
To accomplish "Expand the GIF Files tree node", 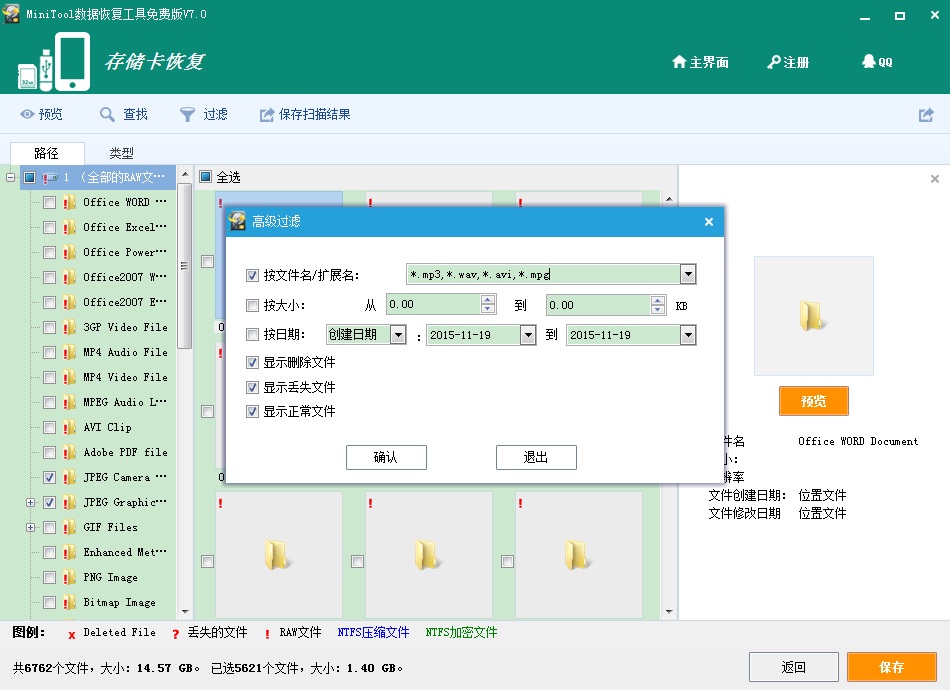I will (30, 528).
